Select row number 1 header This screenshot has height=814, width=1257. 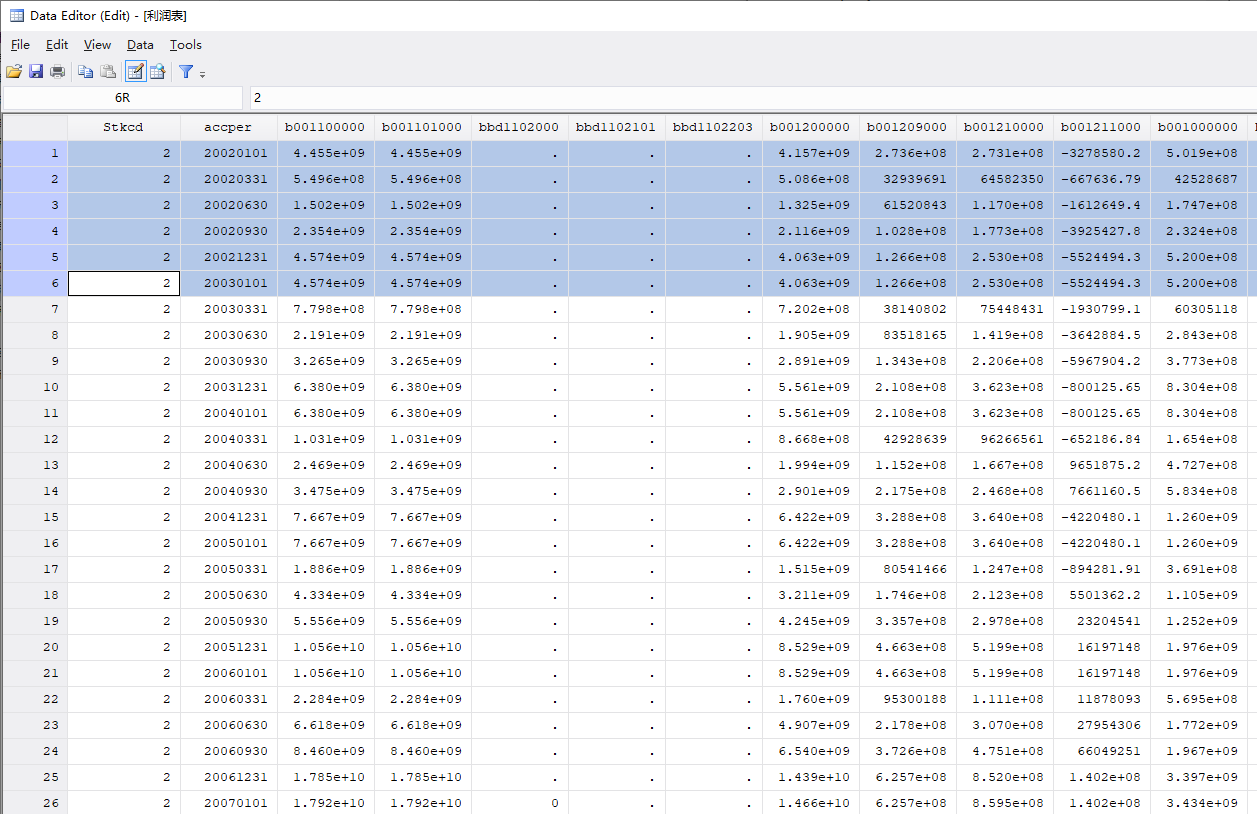click(34, 153)
